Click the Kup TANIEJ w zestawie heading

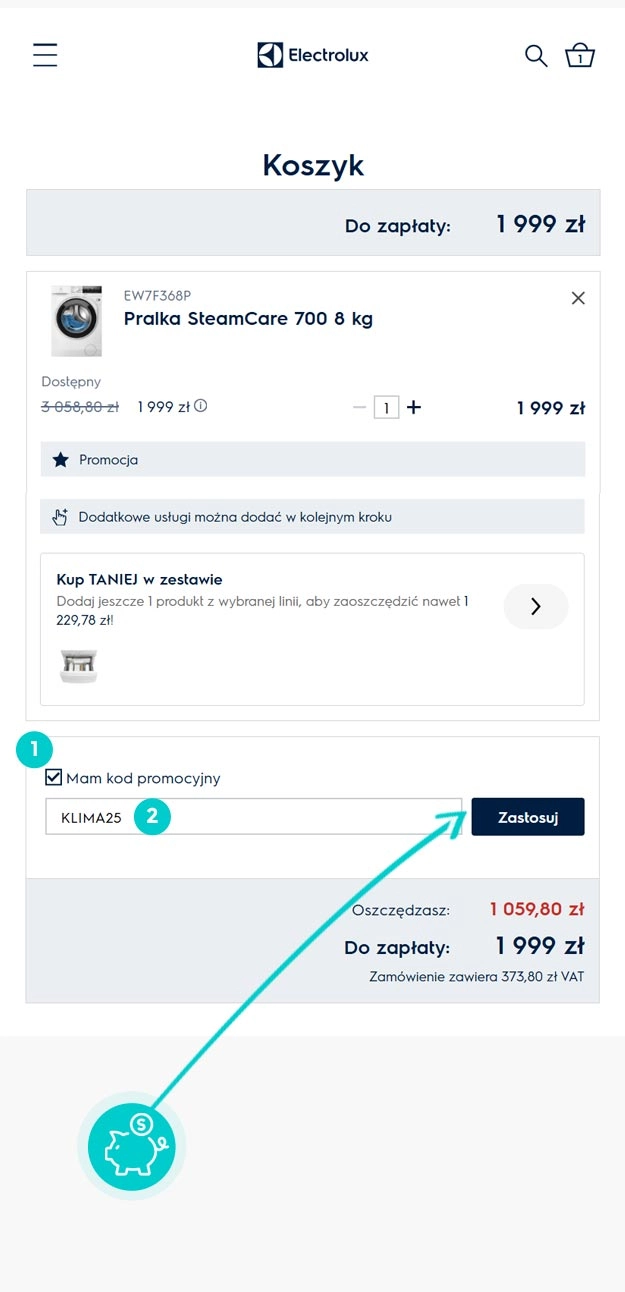tap(140, 579)
